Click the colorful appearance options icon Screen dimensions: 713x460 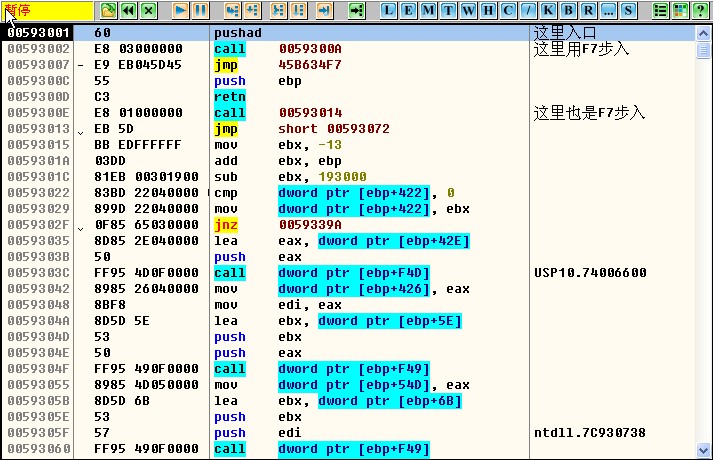tap(680, 10)
